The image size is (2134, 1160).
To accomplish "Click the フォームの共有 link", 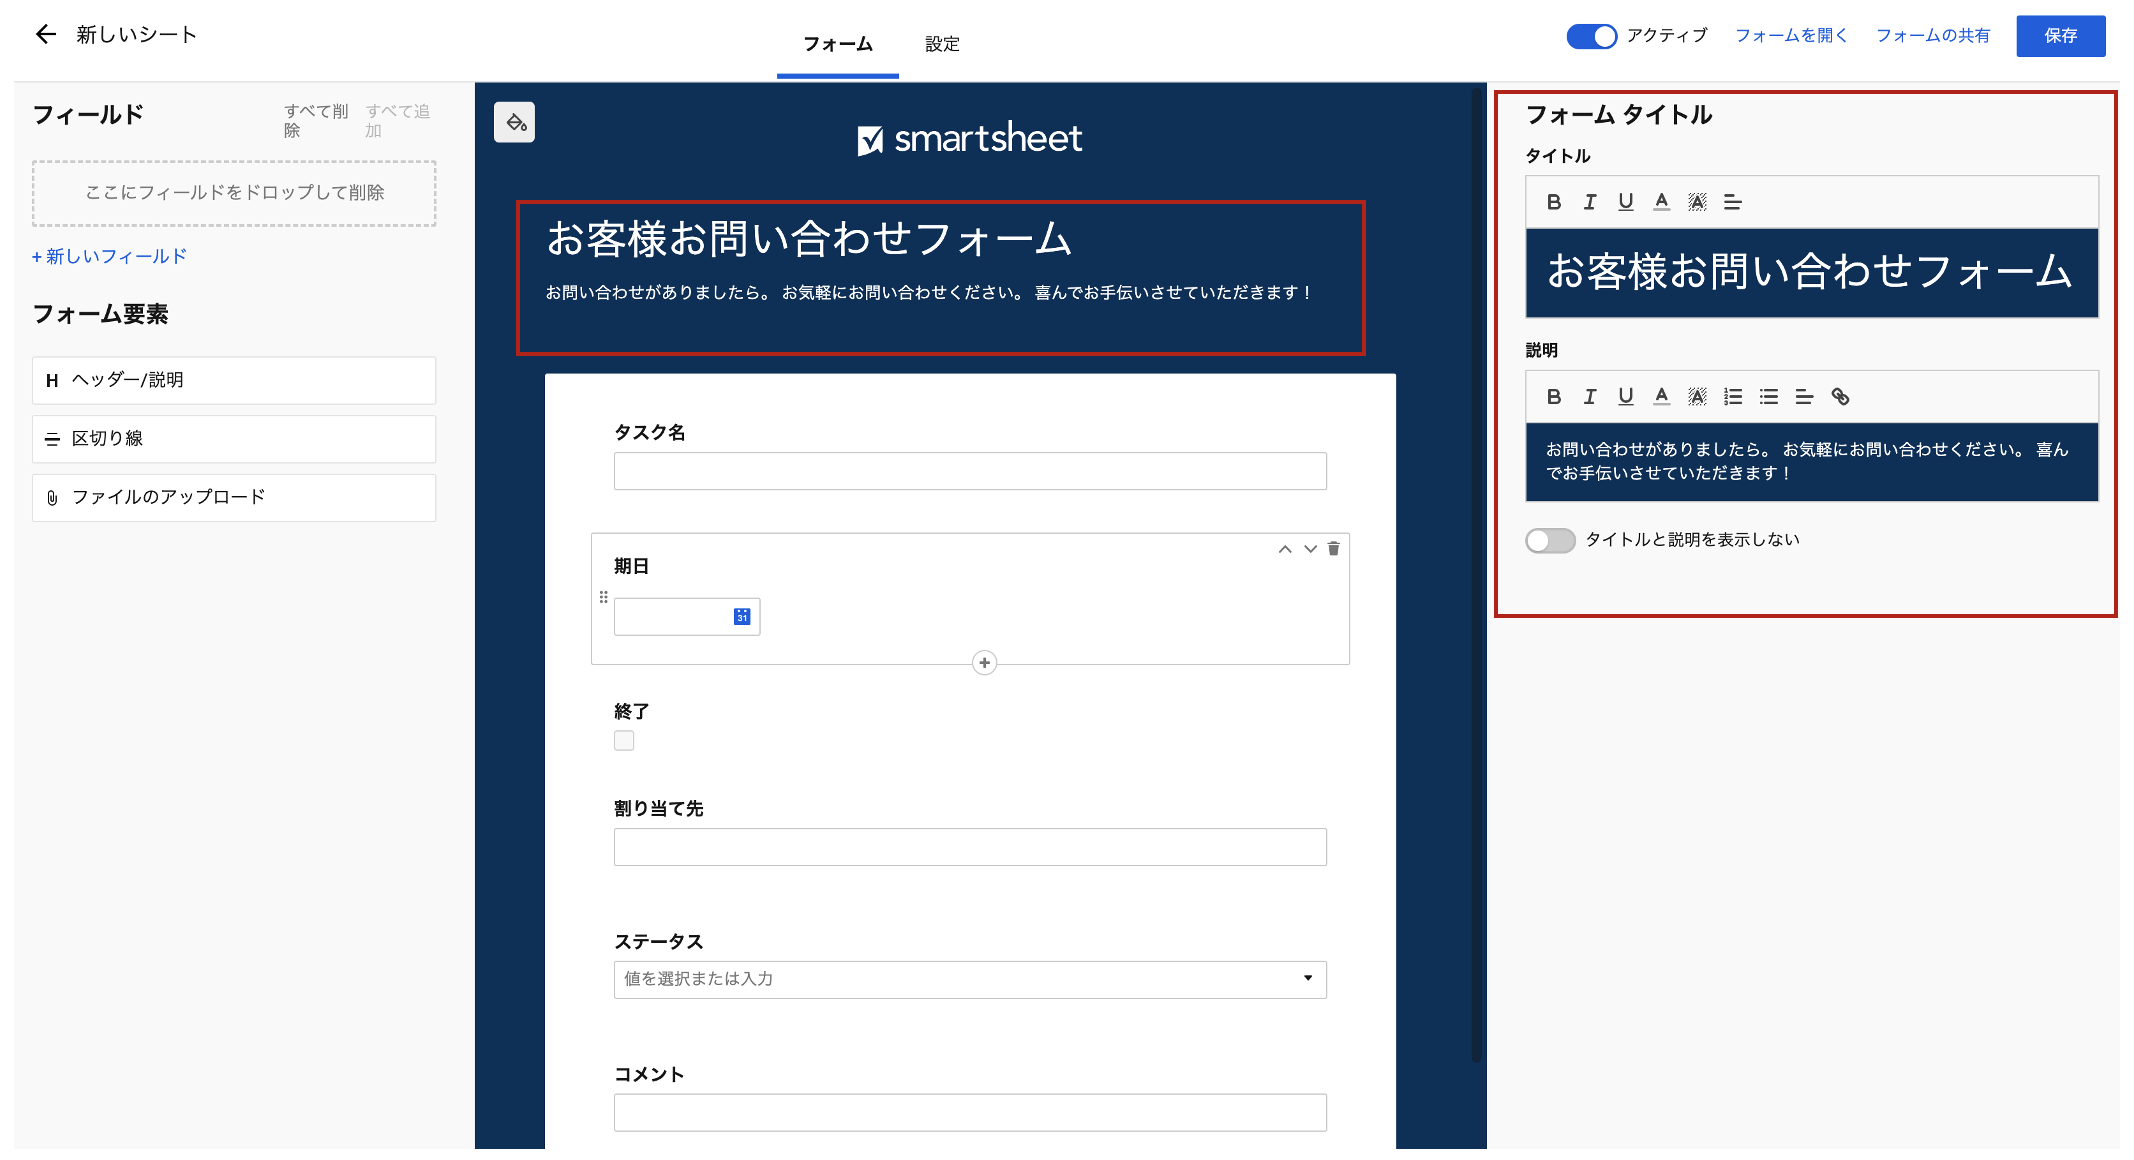I will [1933, 35].
